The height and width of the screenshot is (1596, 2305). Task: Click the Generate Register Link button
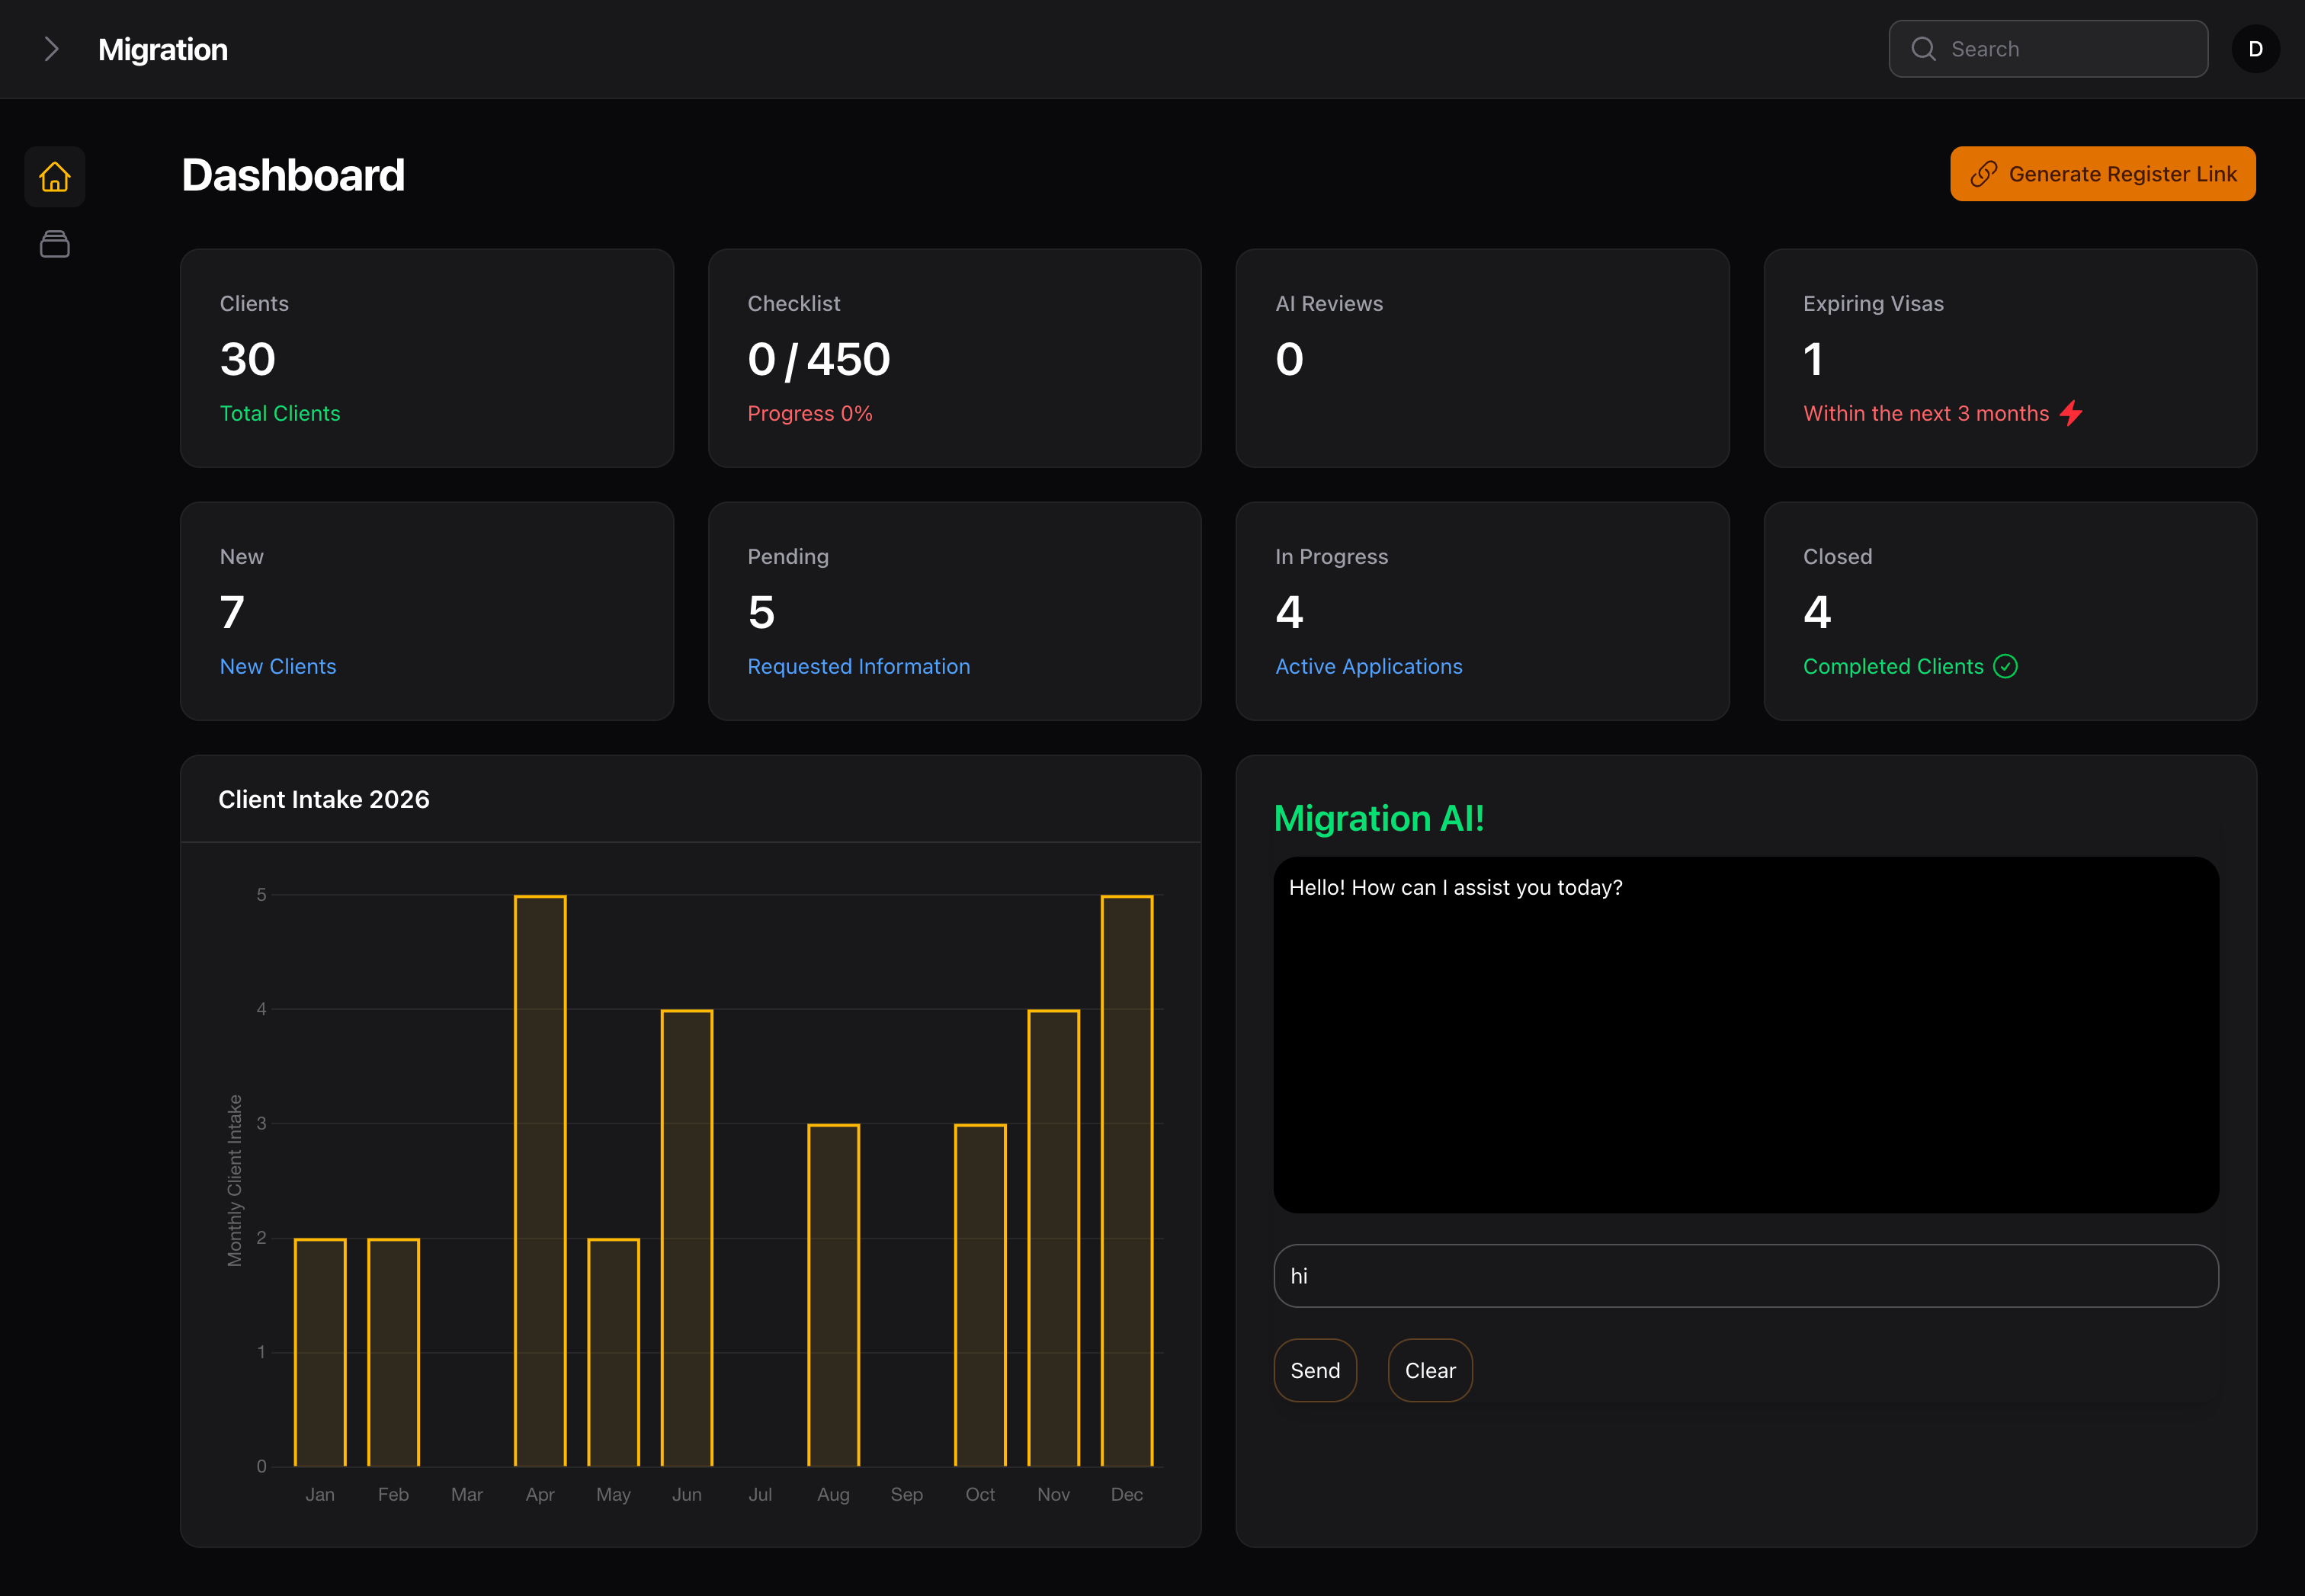pos(2102,174)
